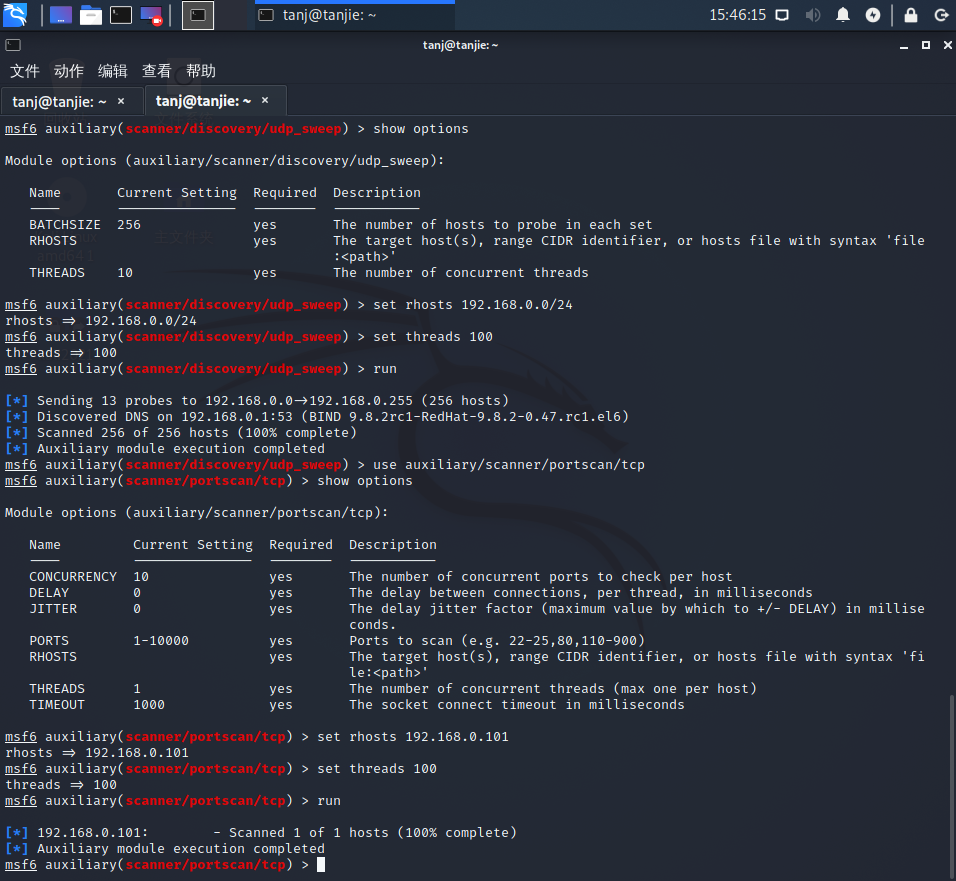
Task: Launch the terminal emulator panel icon
Action: tap(121, 15)
